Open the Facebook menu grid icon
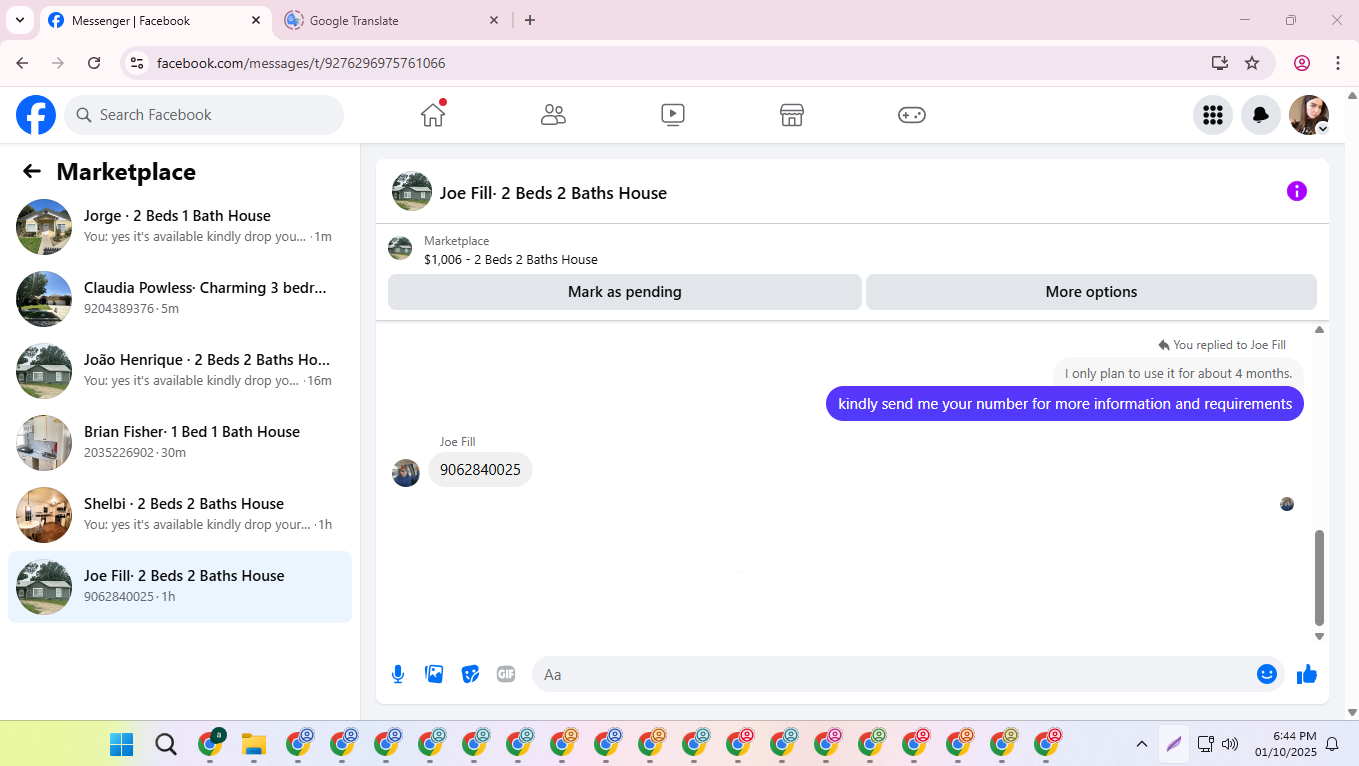The image size is (1359, 766). (x=1213, y=115)
